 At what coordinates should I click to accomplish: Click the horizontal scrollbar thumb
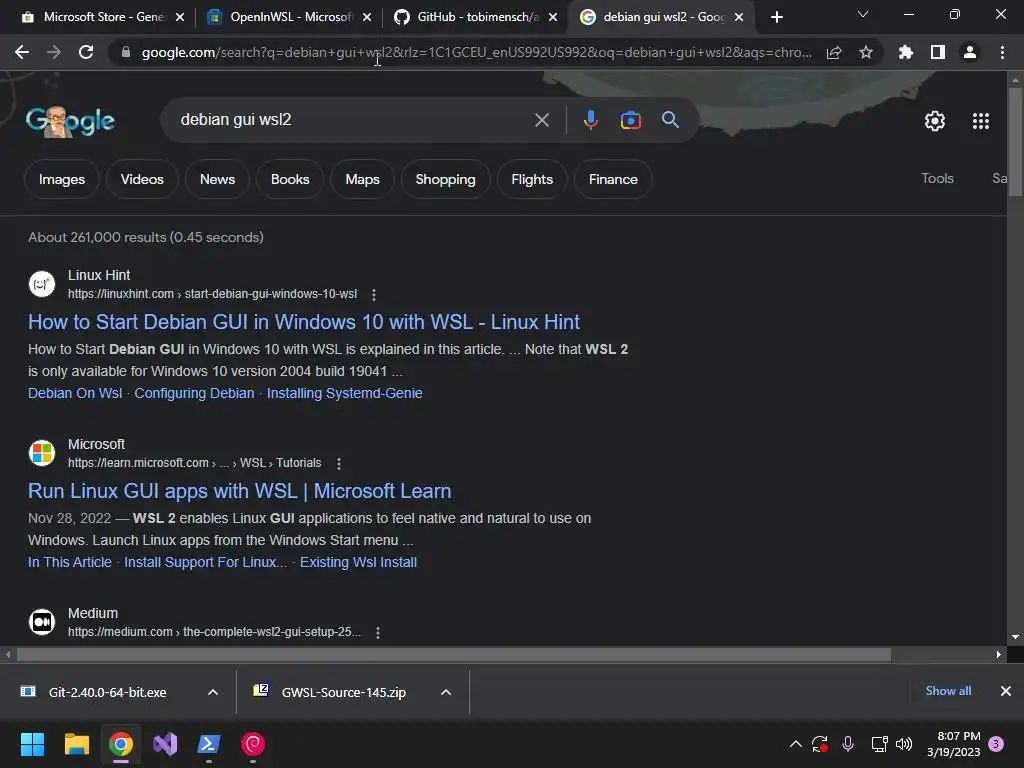[x=454, y=654]
